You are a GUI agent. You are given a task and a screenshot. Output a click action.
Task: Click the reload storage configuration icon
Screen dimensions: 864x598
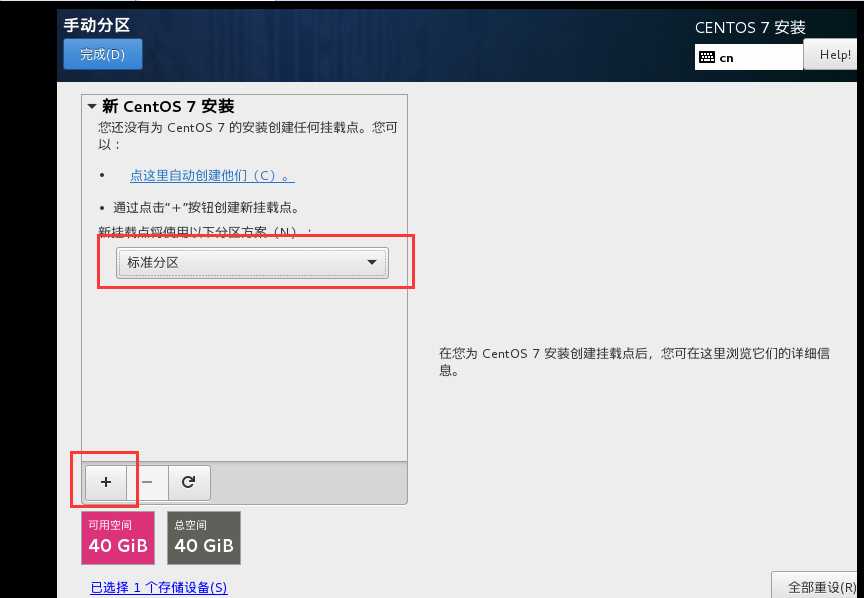click(188, 482)
